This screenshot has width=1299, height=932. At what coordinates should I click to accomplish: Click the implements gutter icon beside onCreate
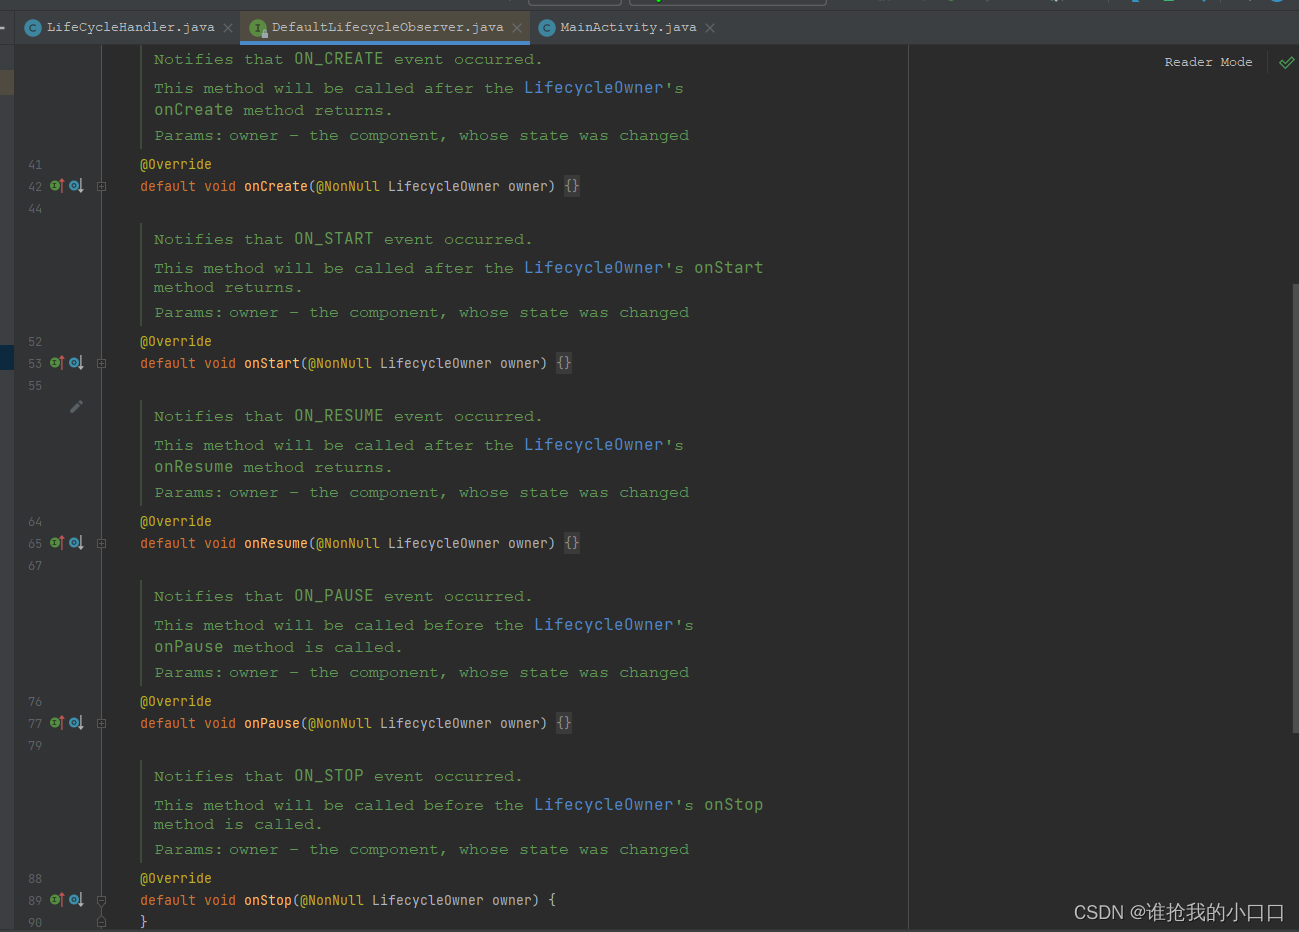[x=57, y=186]
